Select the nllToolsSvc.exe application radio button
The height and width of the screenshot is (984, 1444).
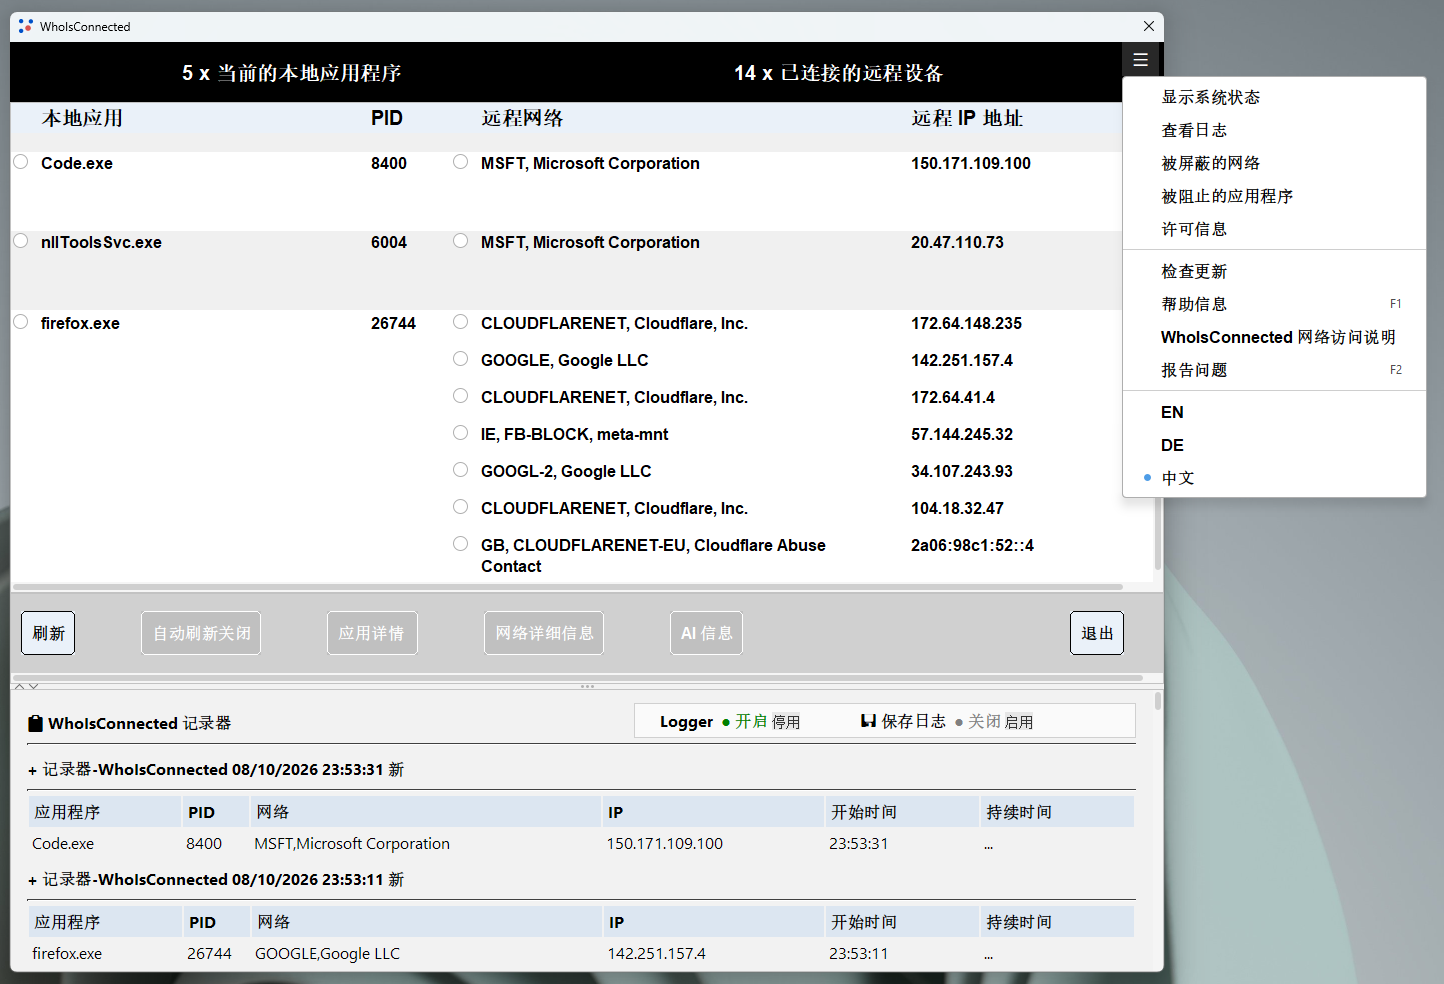coord(20,240)
